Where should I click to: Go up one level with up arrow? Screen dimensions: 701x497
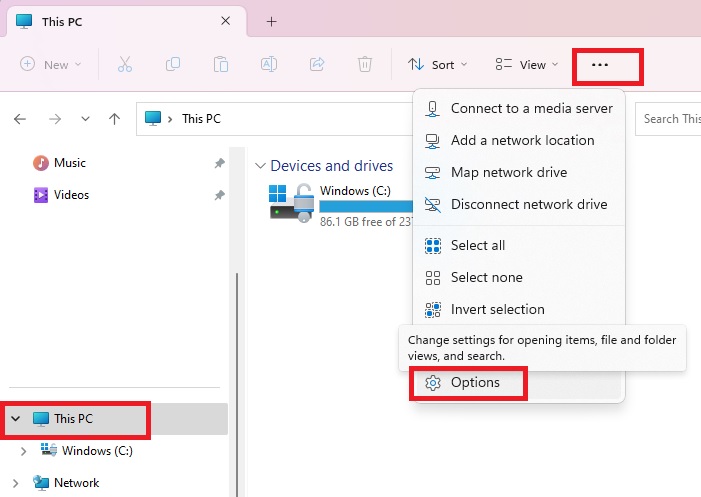[114, 119]
